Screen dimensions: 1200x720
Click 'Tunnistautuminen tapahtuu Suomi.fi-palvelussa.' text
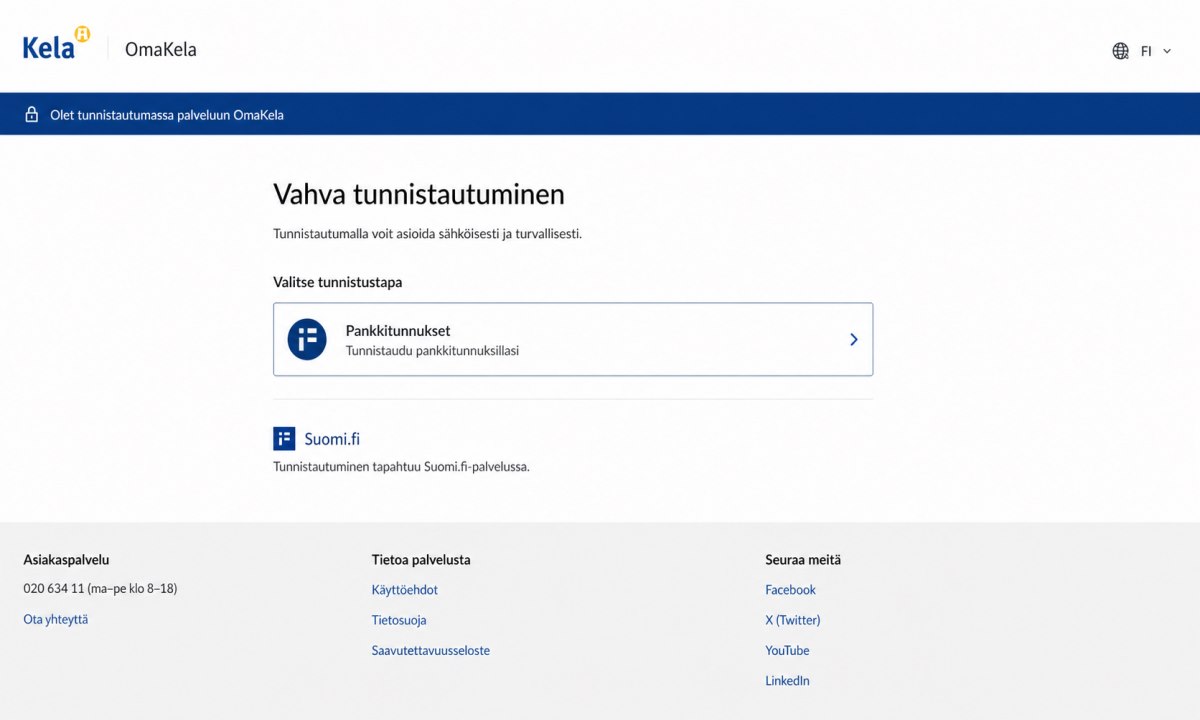coord(401,466)
